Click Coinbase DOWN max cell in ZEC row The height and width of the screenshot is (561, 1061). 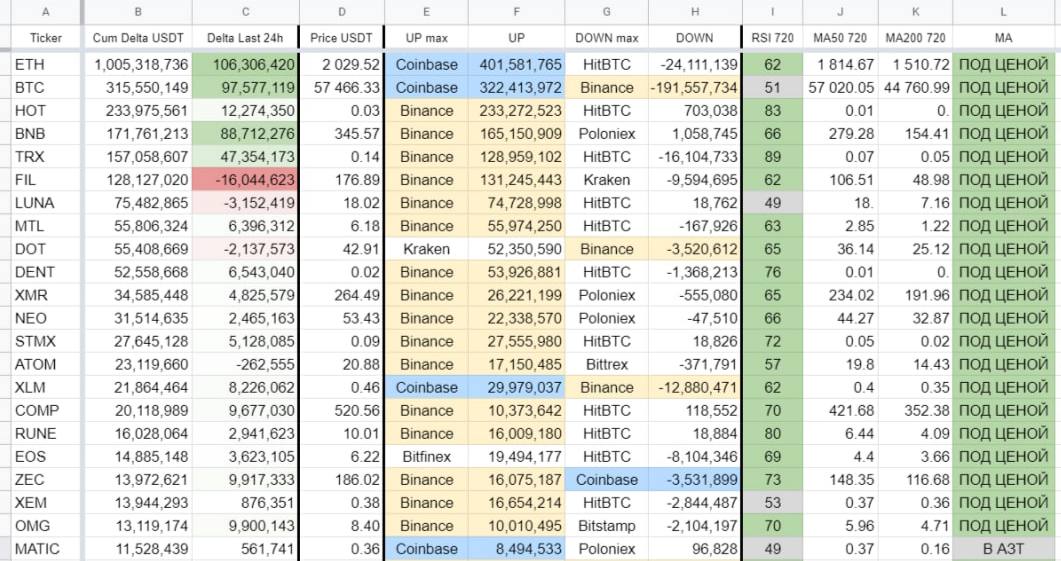(606, 480)
